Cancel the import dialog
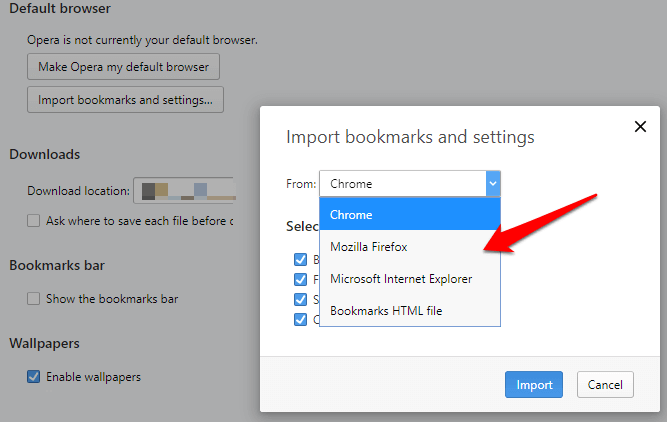This screenshot has width=667, height=422. click(605, 384)
